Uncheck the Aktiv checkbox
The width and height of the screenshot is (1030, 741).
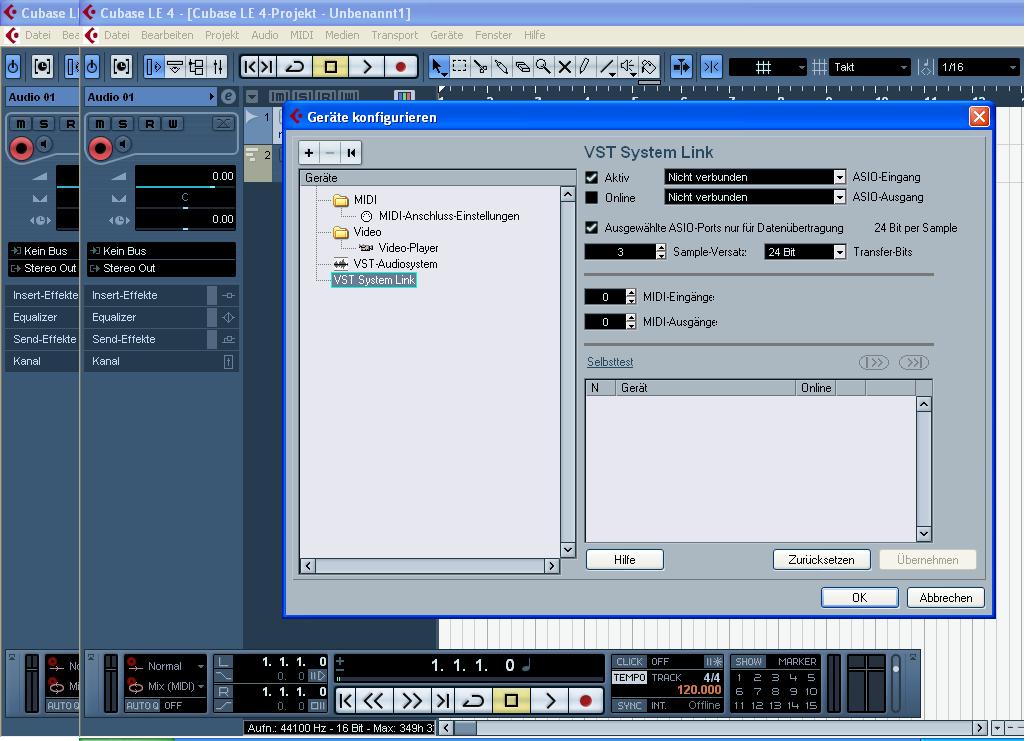(x=592, y=177)
